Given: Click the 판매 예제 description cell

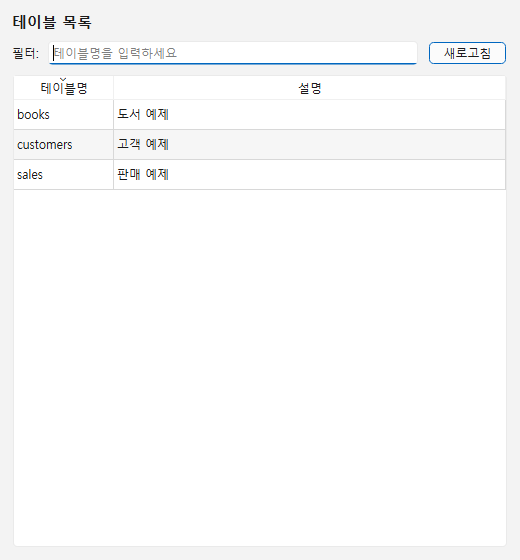Looking at the screenshot, I should (310, 175).
